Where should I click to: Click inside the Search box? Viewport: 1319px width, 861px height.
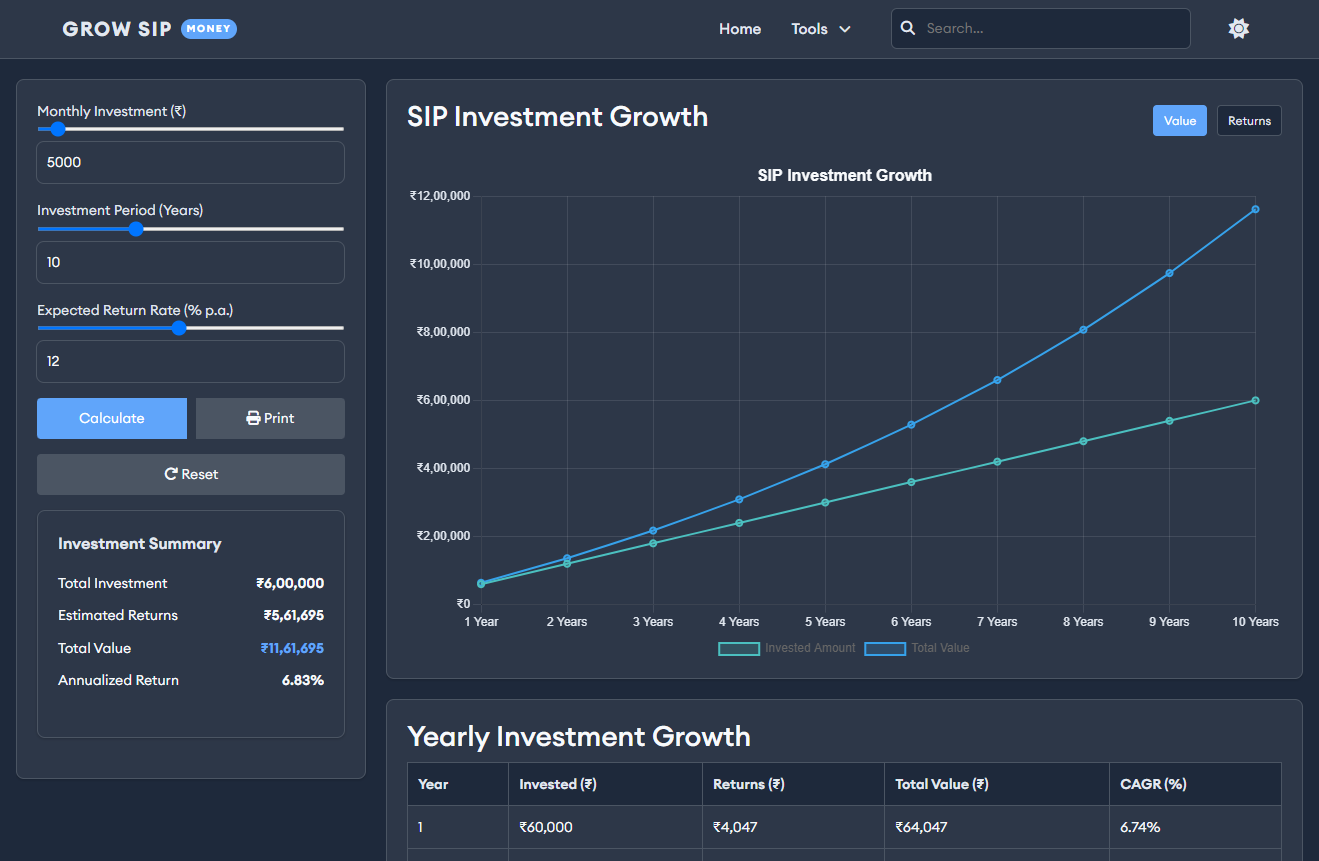pyautogui.click(x=1040, y=28)
